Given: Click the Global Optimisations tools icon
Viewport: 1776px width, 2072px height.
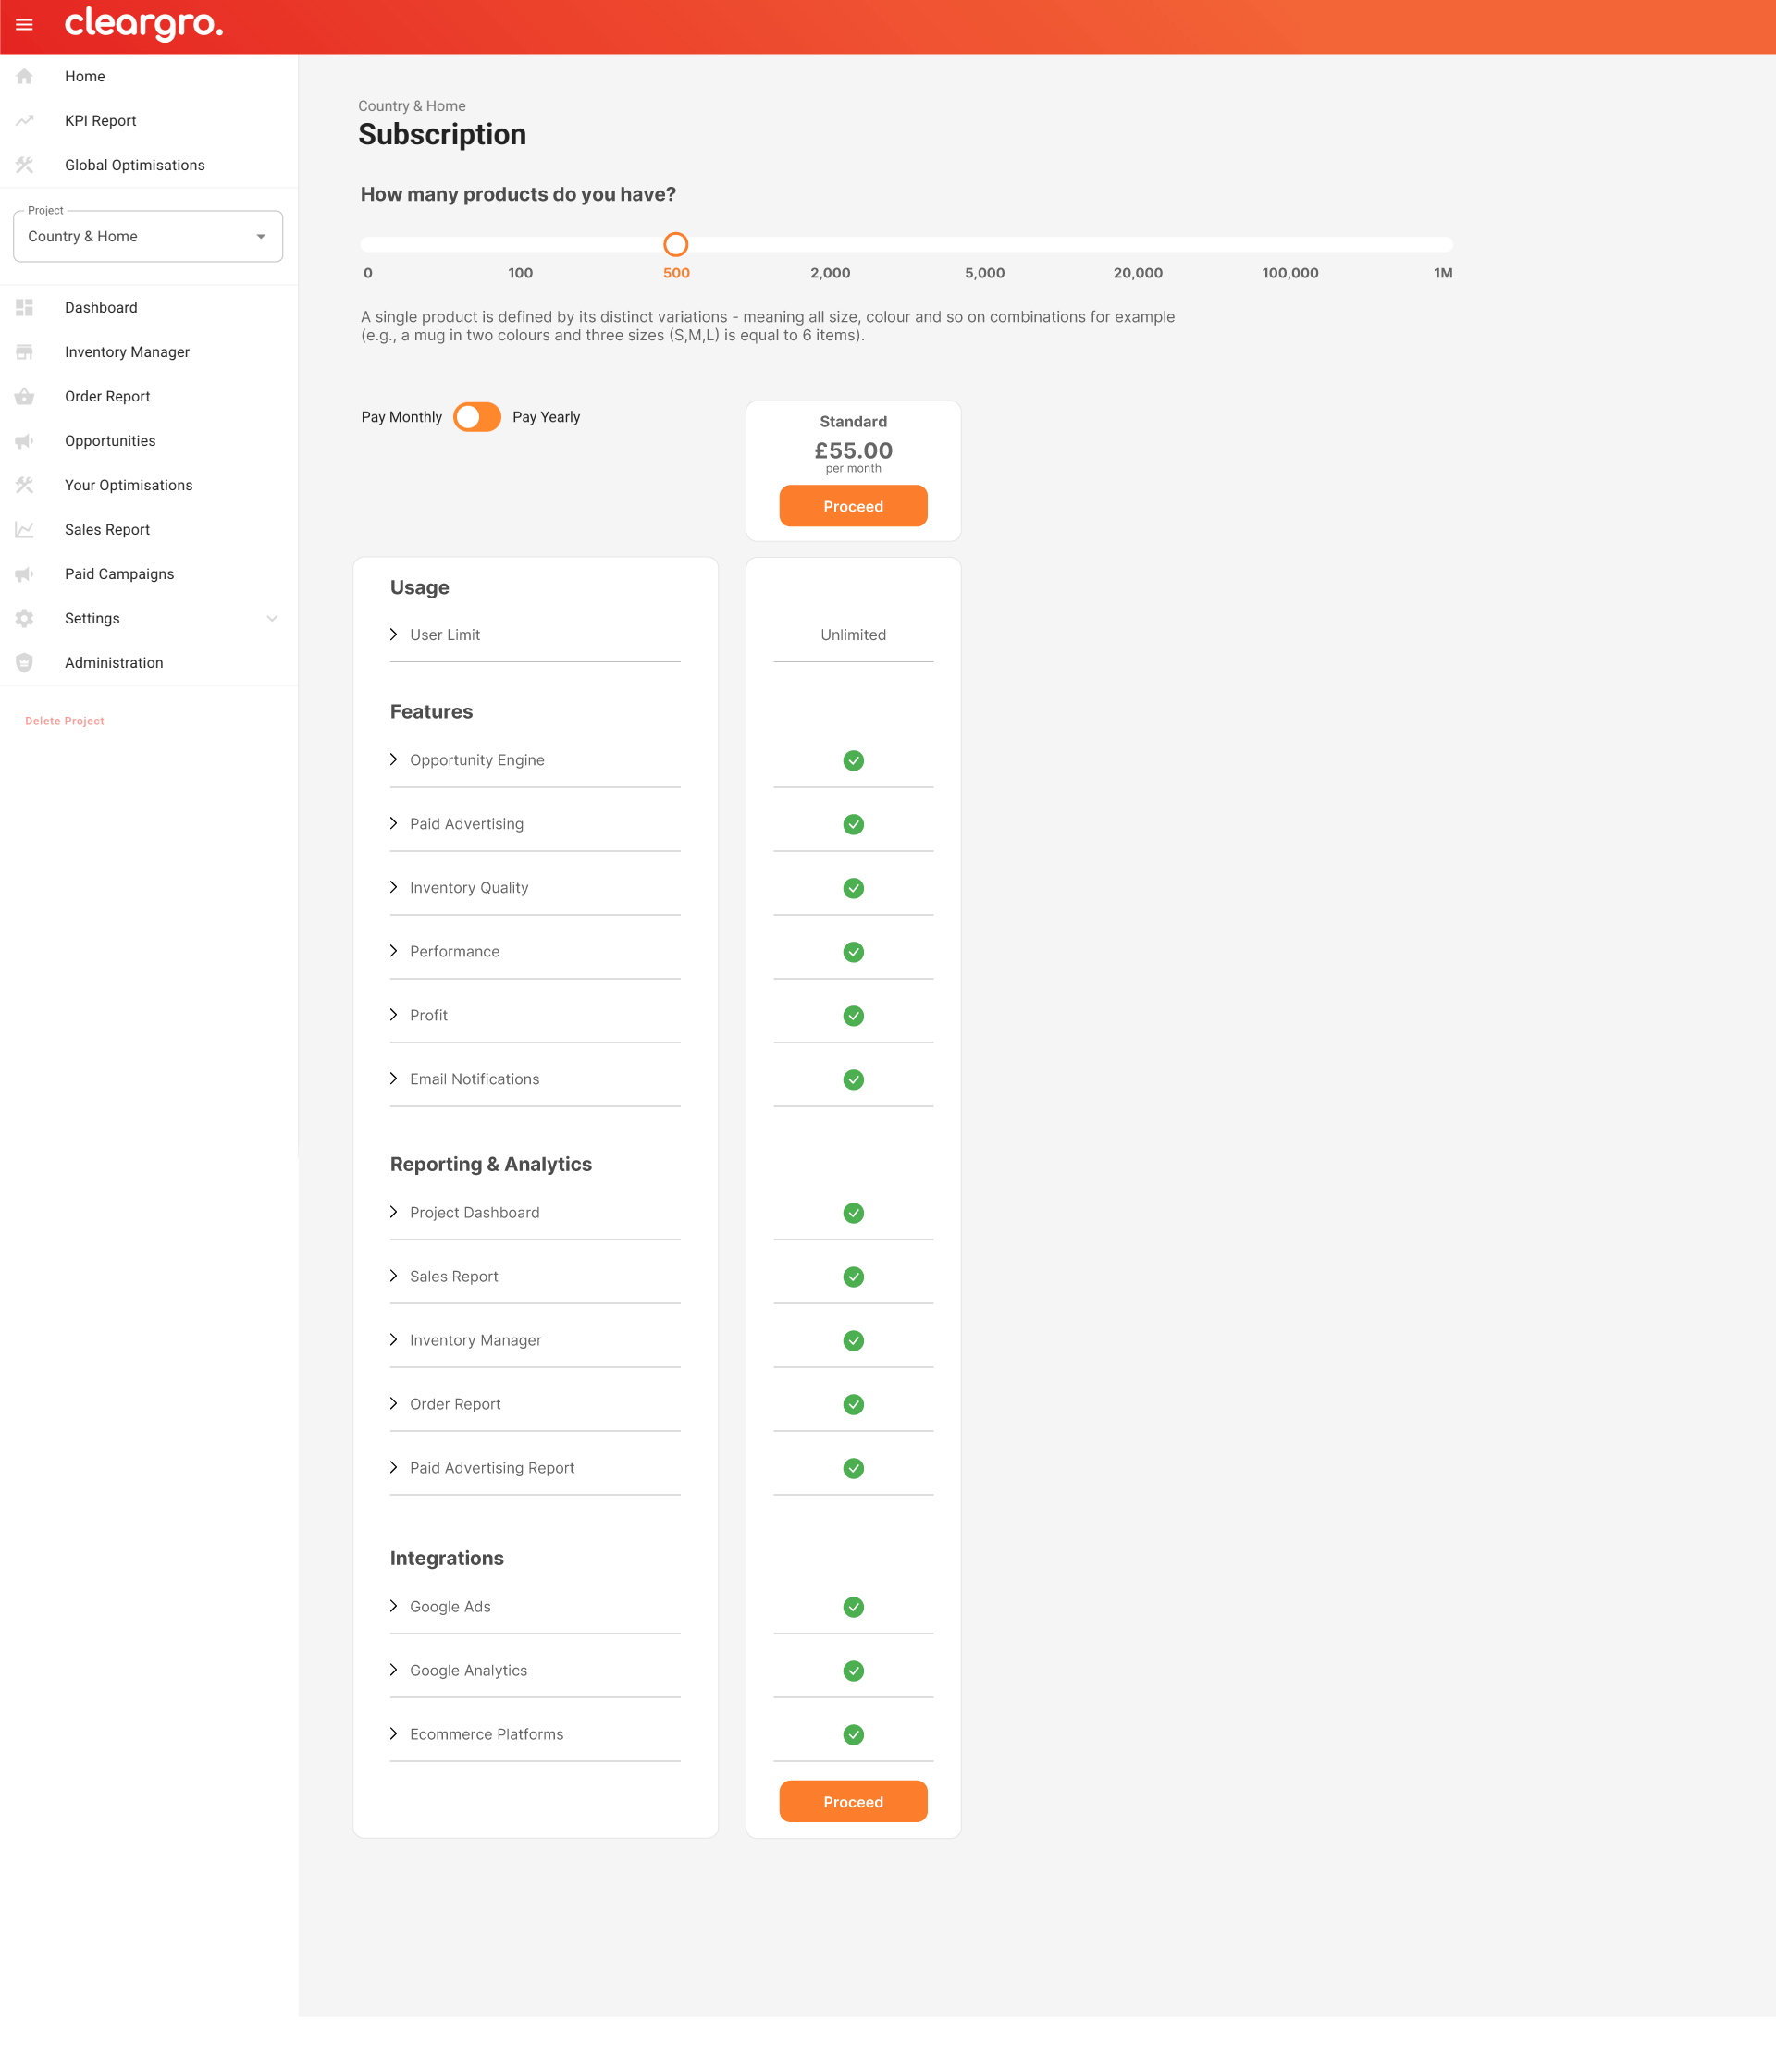Looking at the screenshot, I should click(x=24, y=165).
